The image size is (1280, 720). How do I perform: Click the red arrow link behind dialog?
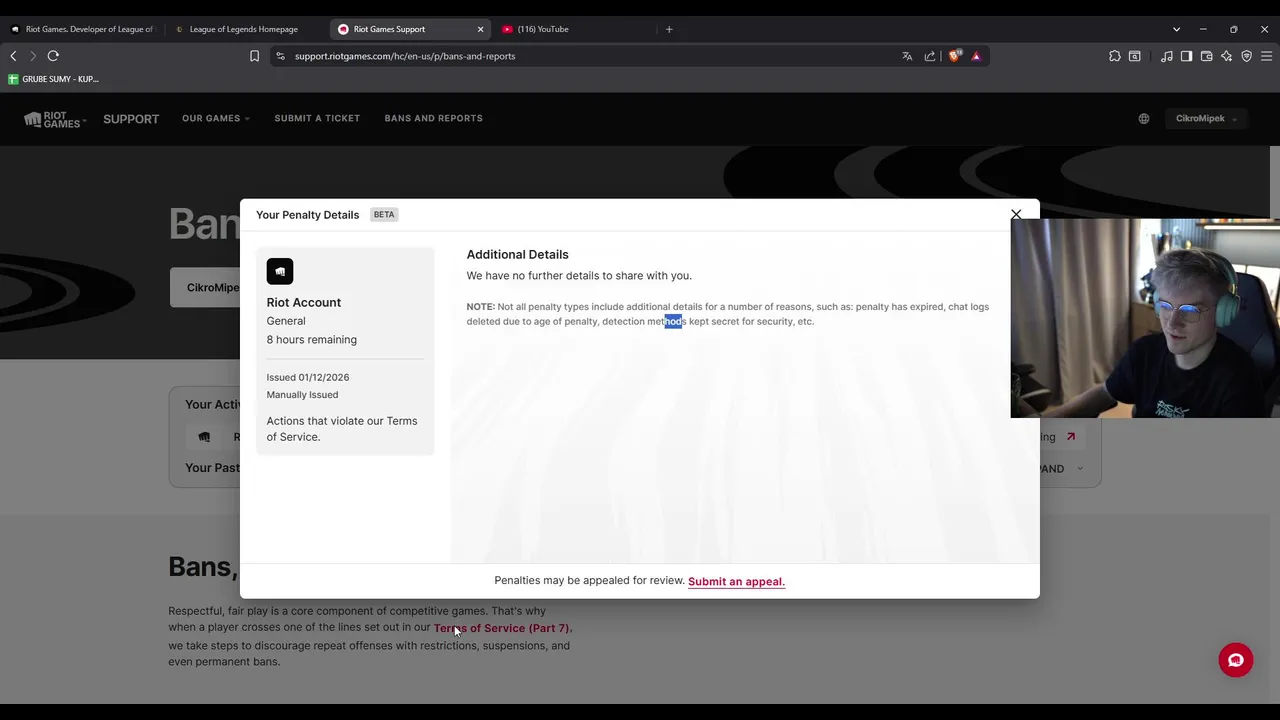[1070, 437]
